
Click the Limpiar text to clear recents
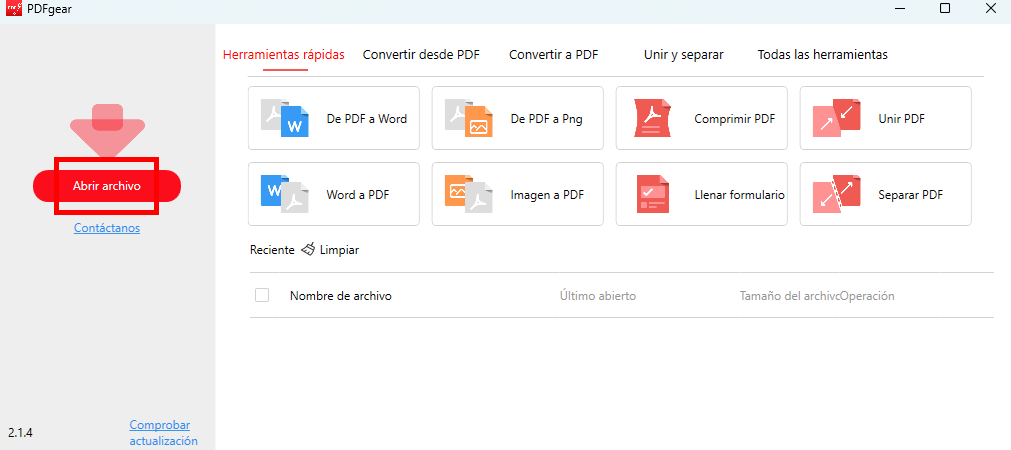(339, 250)
